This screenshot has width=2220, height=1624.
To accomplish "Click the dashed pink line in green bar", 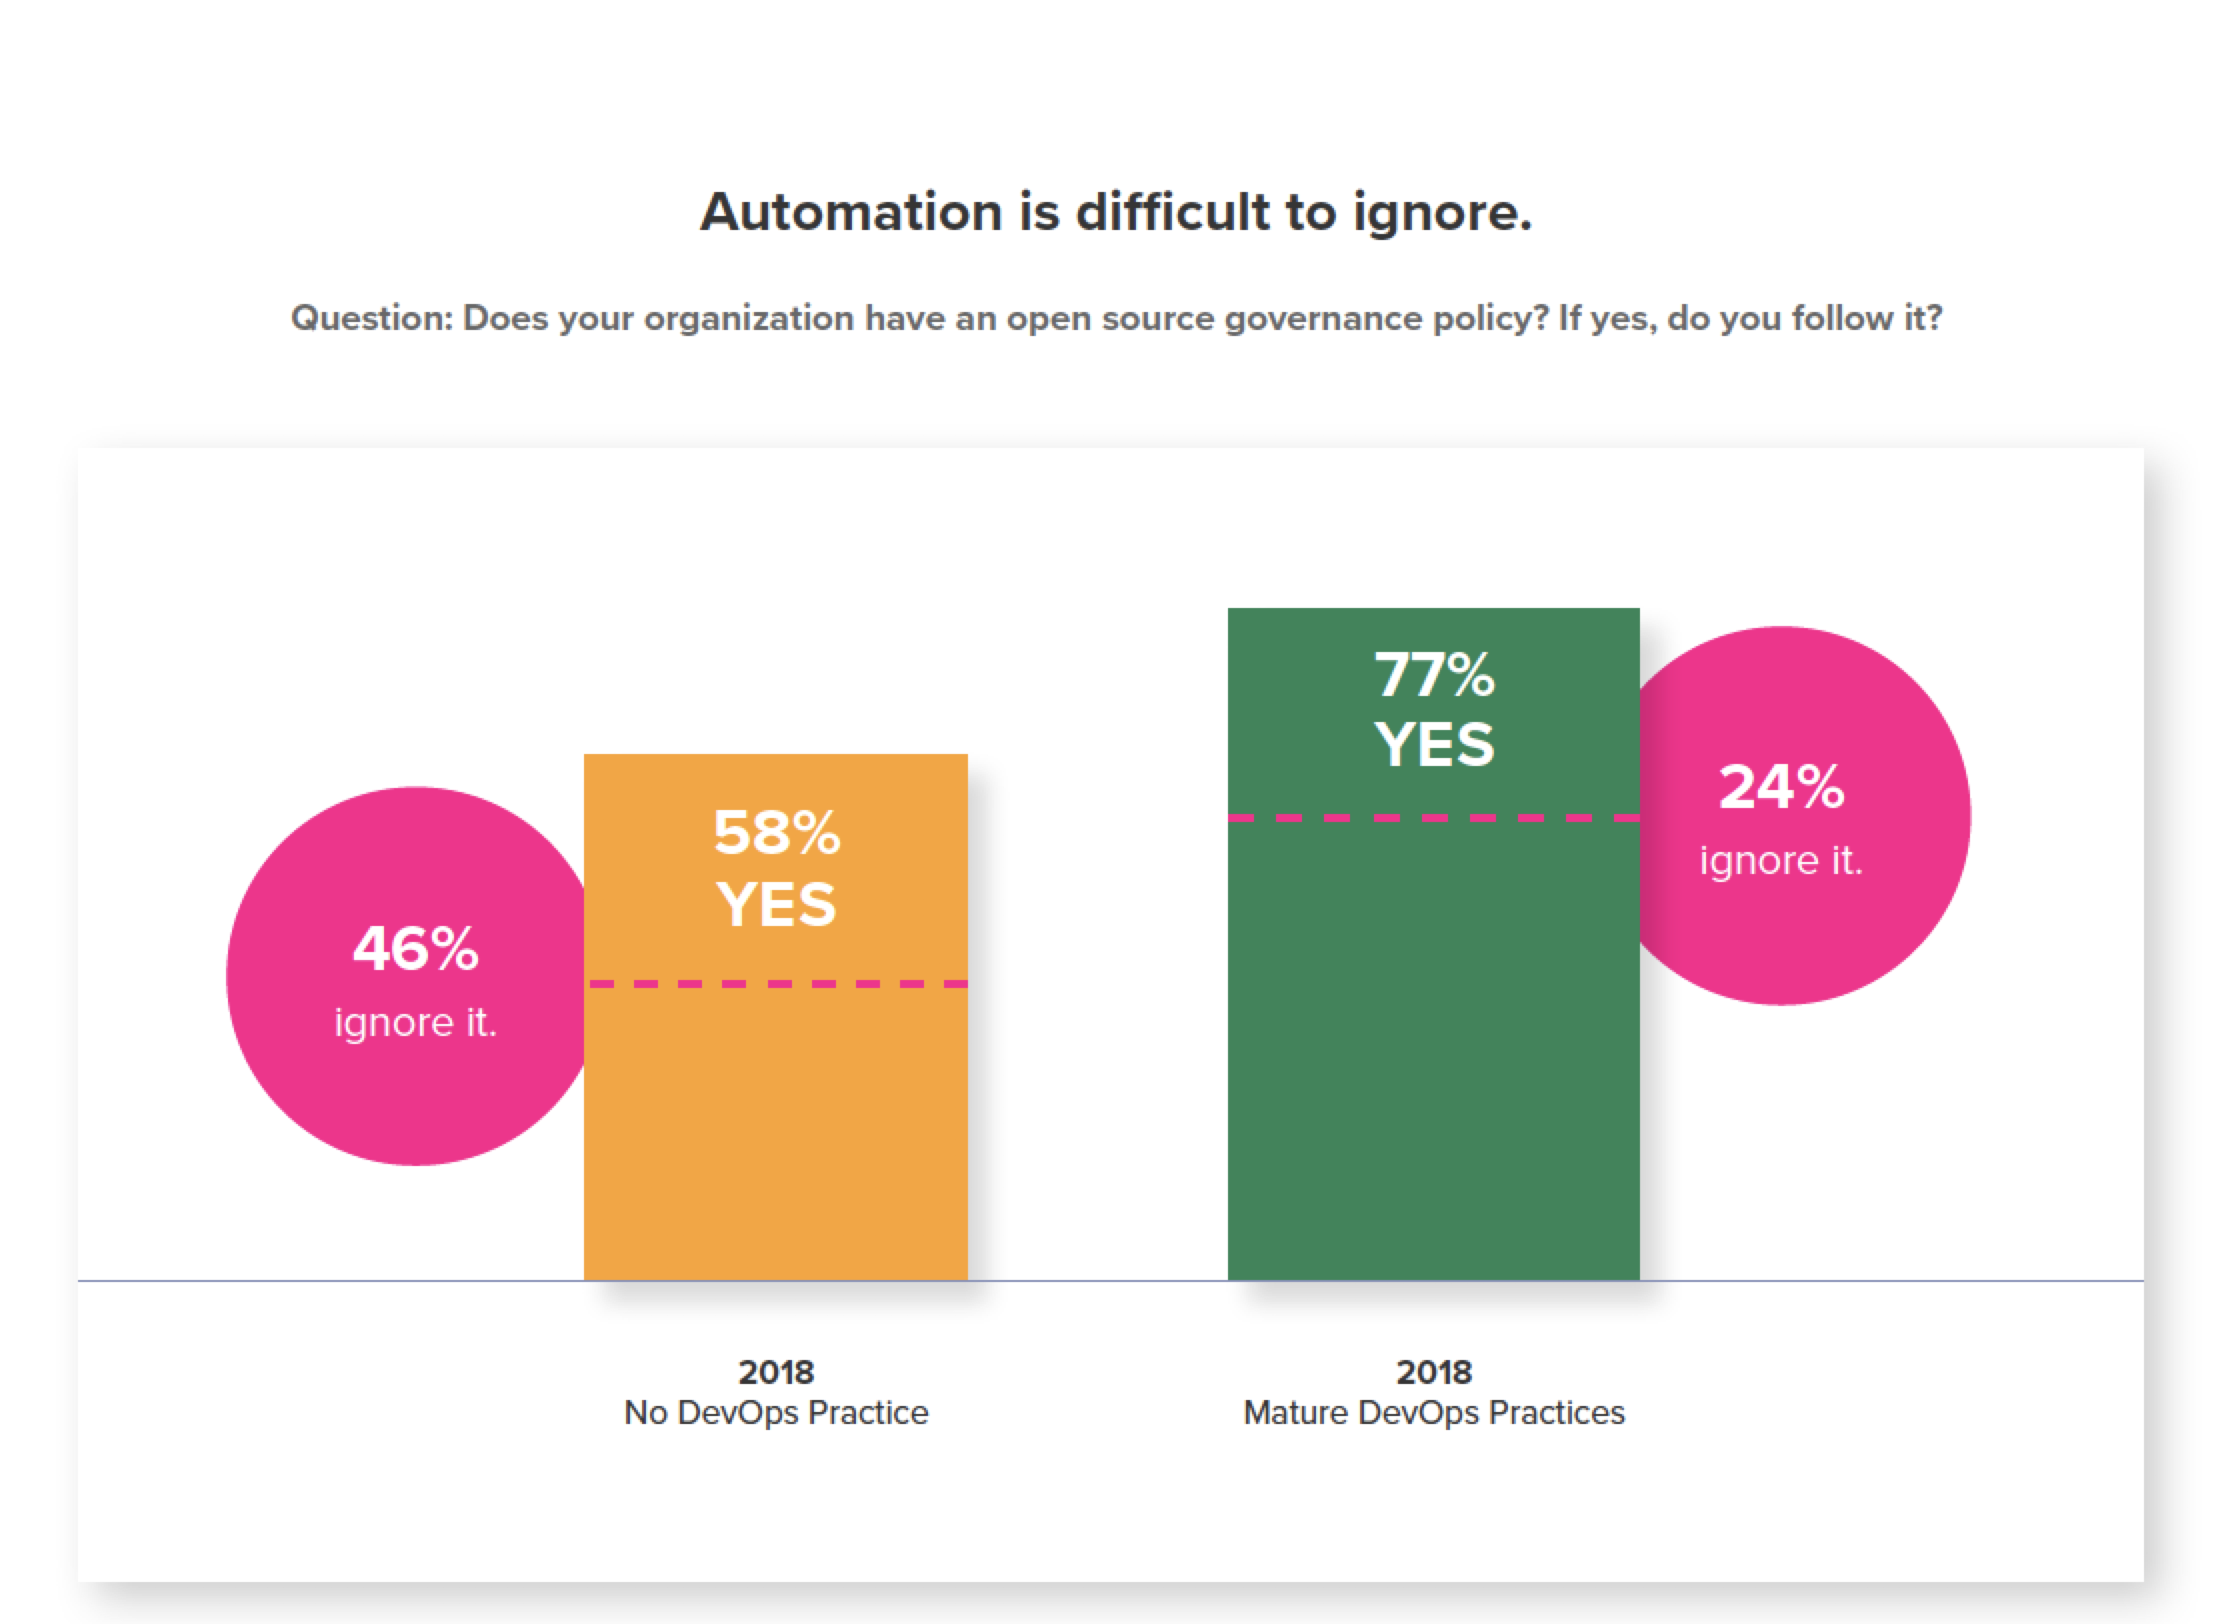I will pyautogui.click(x=1433, y=818).
